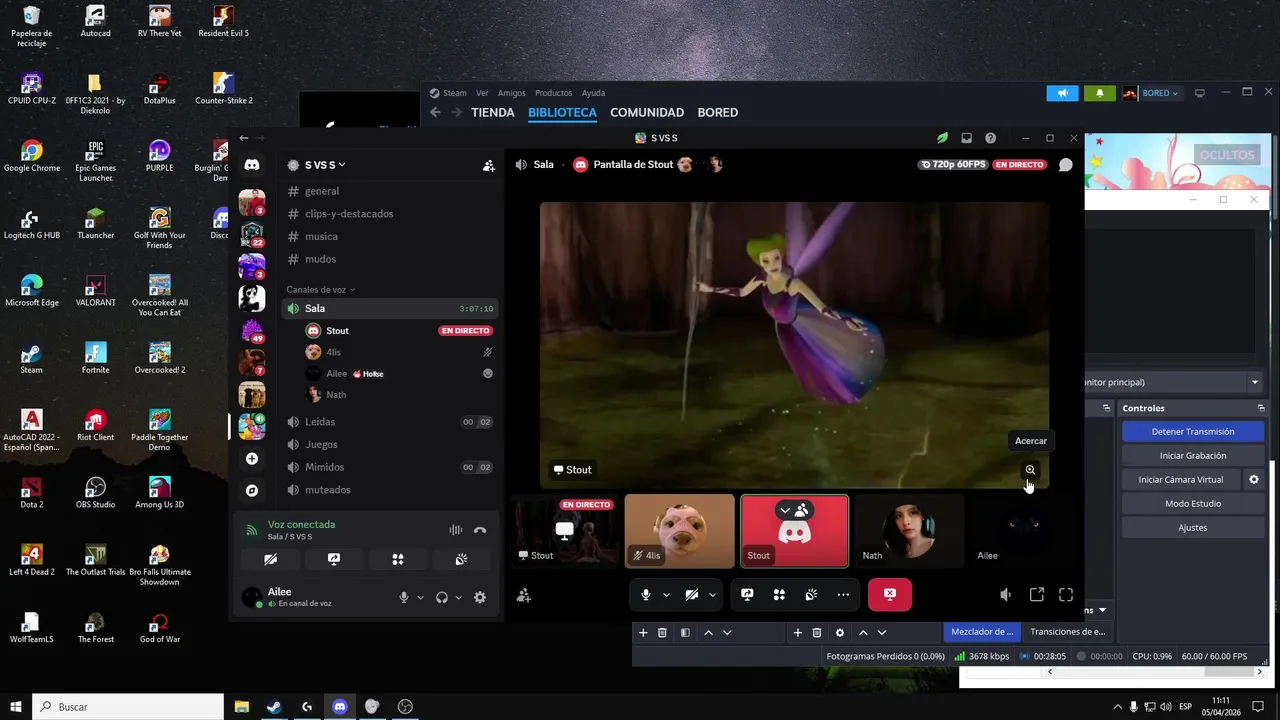Click Acercar zoom magnifier on stream
1280x720 pixels.
pos(1030,470)
